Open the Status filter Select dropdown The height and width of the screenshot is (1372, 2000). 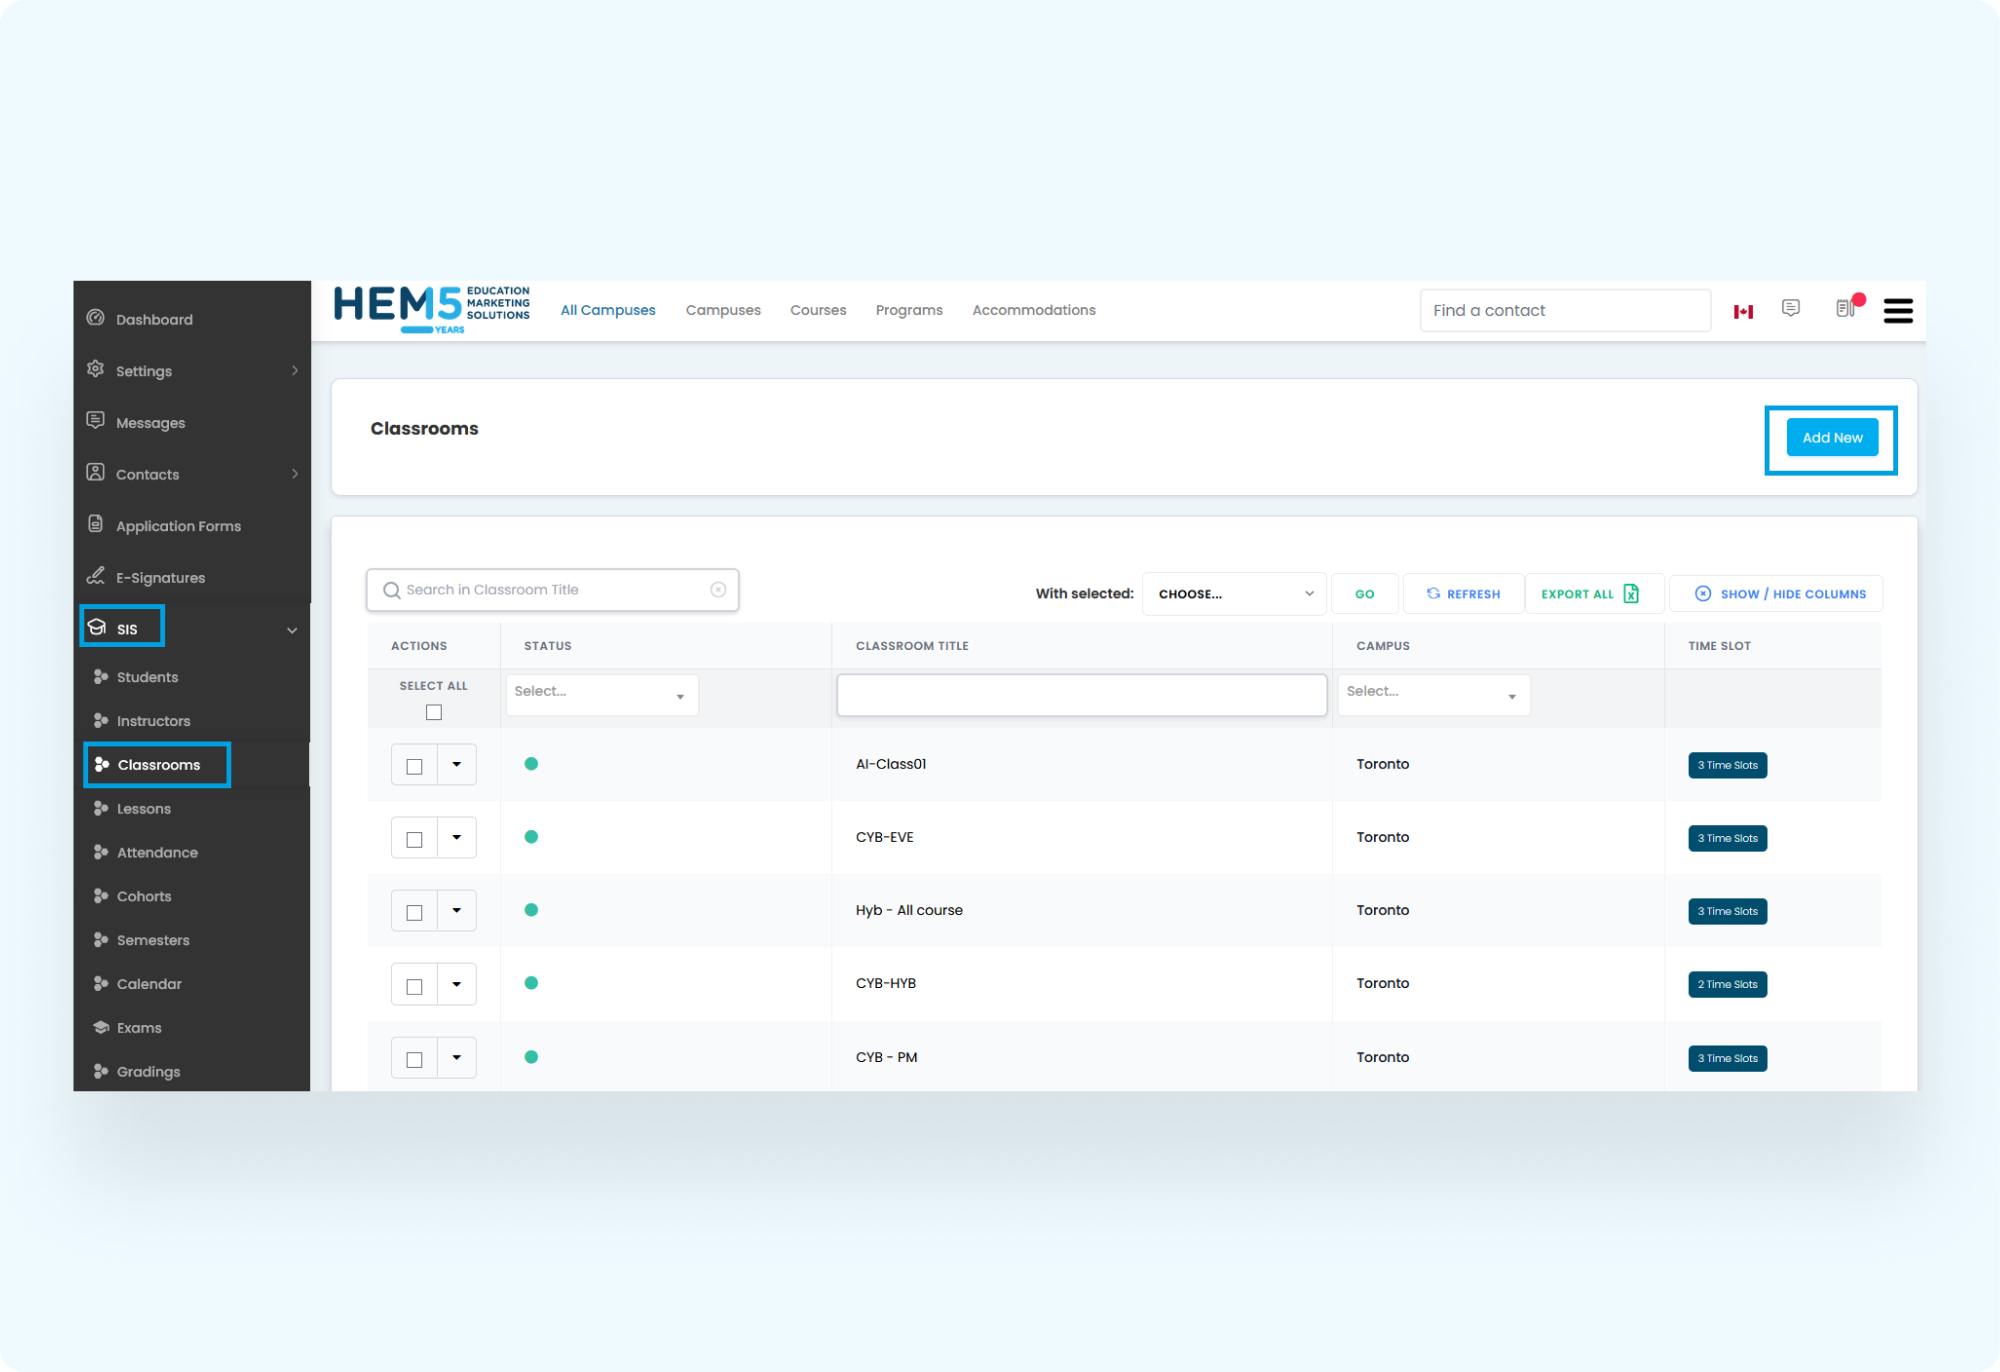pyautogui.click(x=601, y=693)
